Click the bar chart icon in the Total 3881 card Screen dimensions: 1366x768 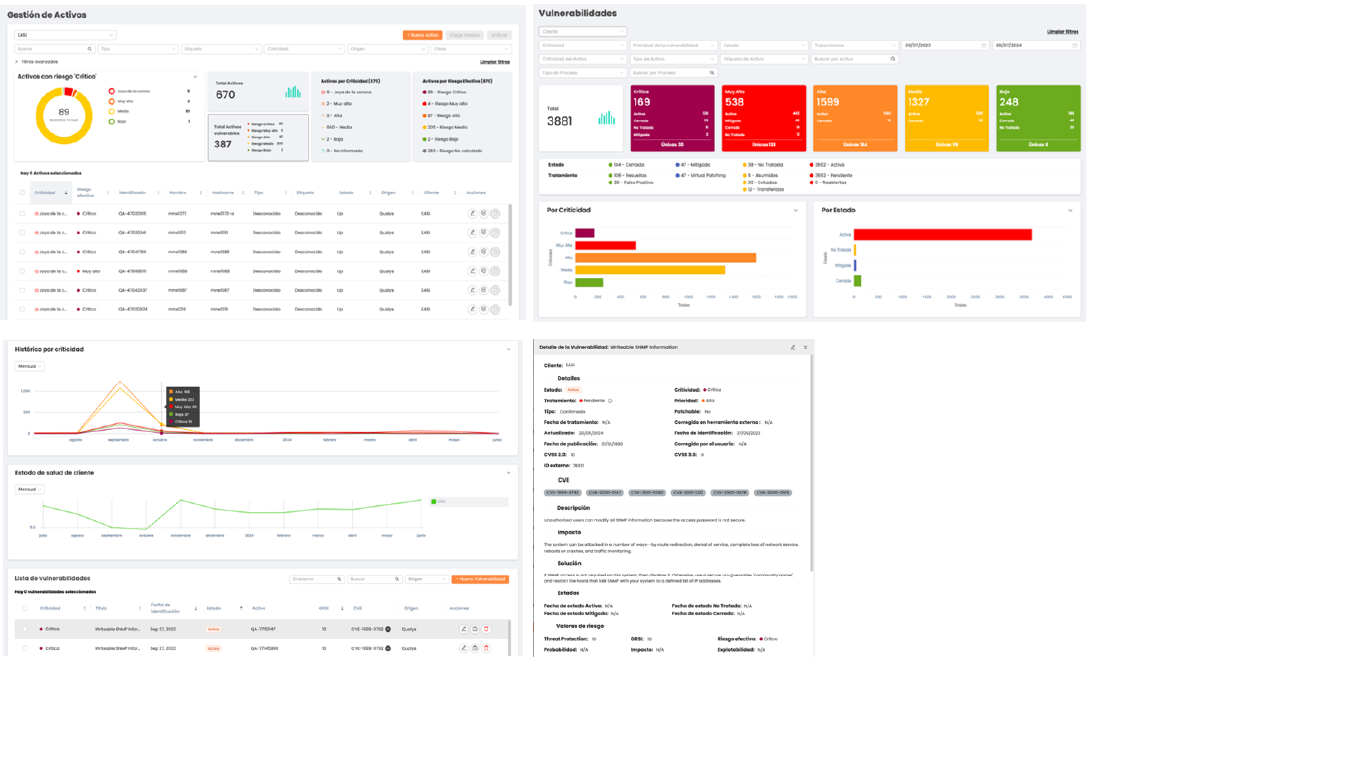click(x=607, y=118)
